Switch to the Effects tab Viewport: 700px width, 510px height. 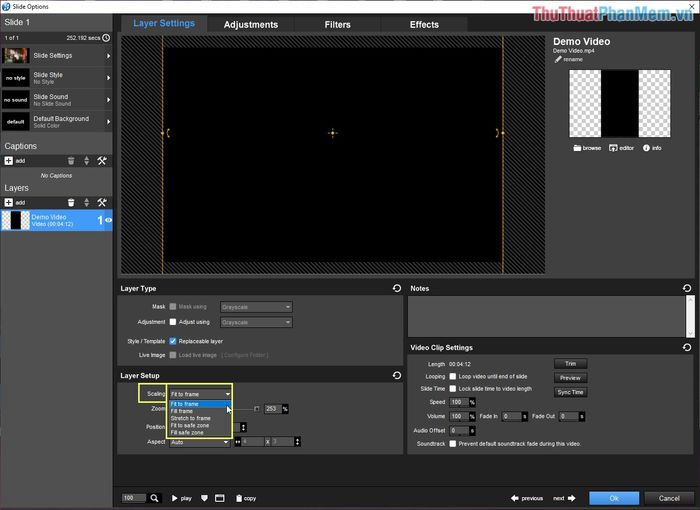point(424,25)
